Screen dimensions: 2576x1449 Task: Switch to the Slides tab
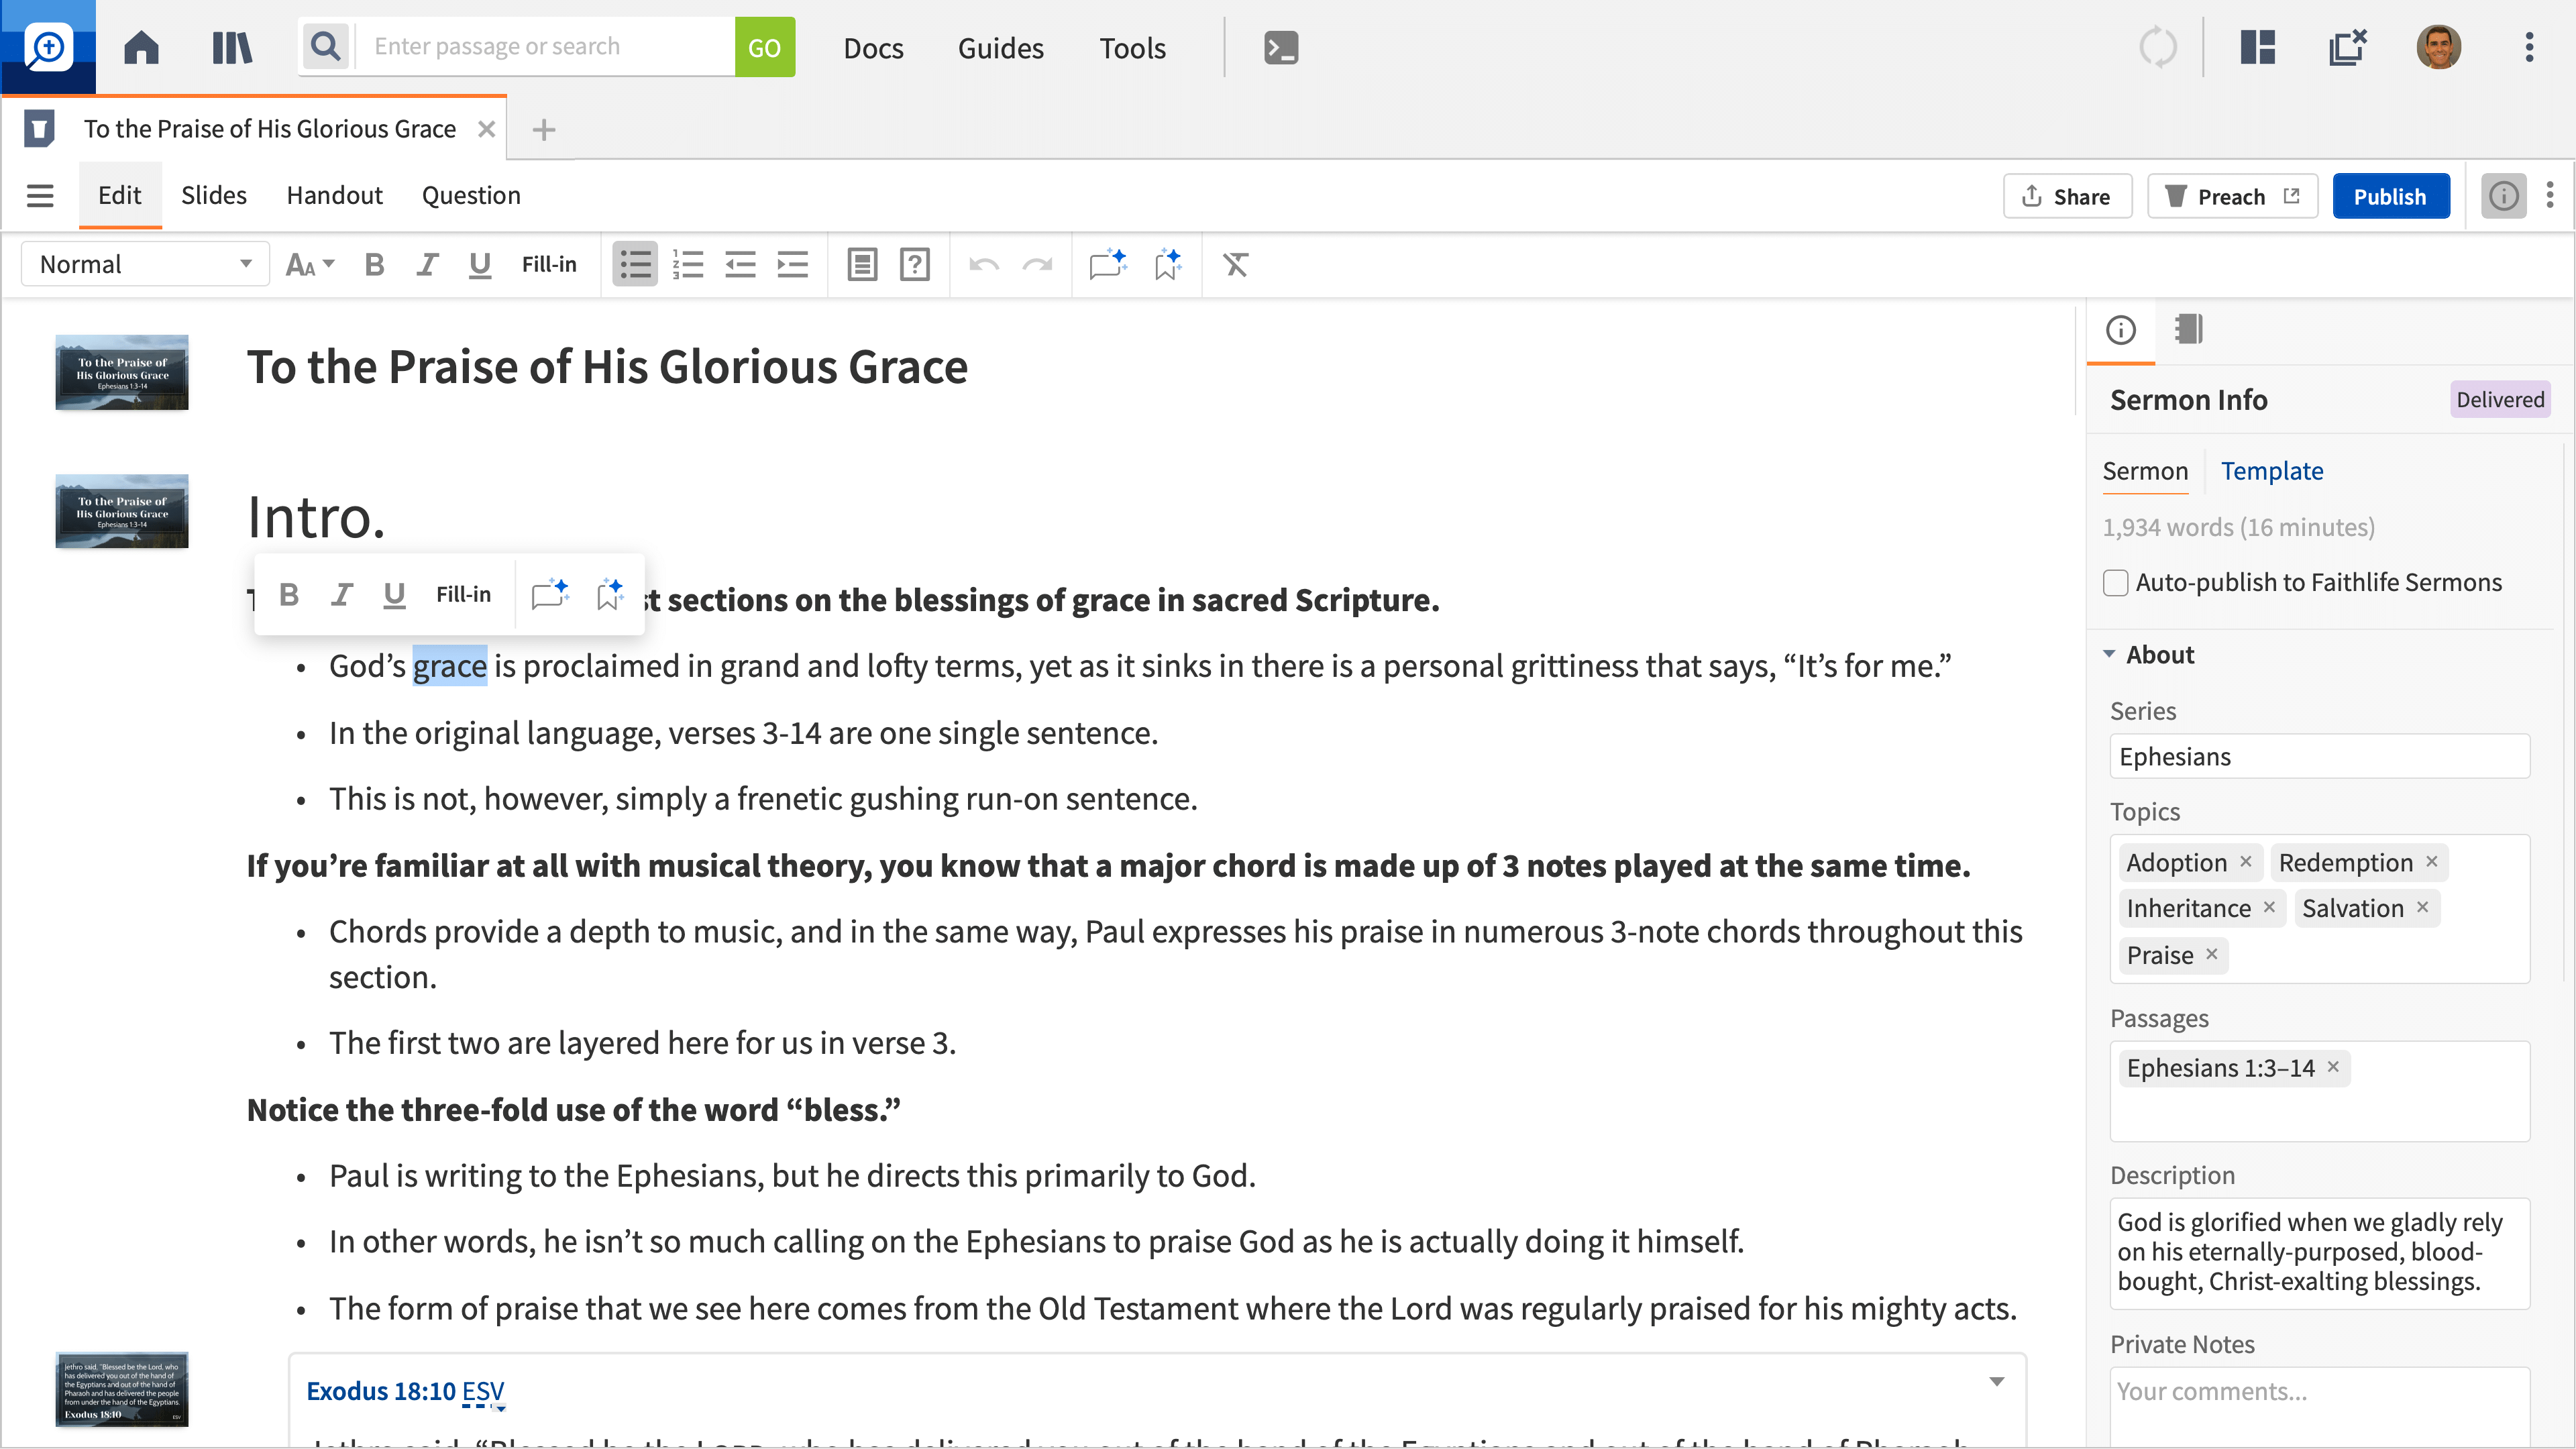[x=213, y=196]
